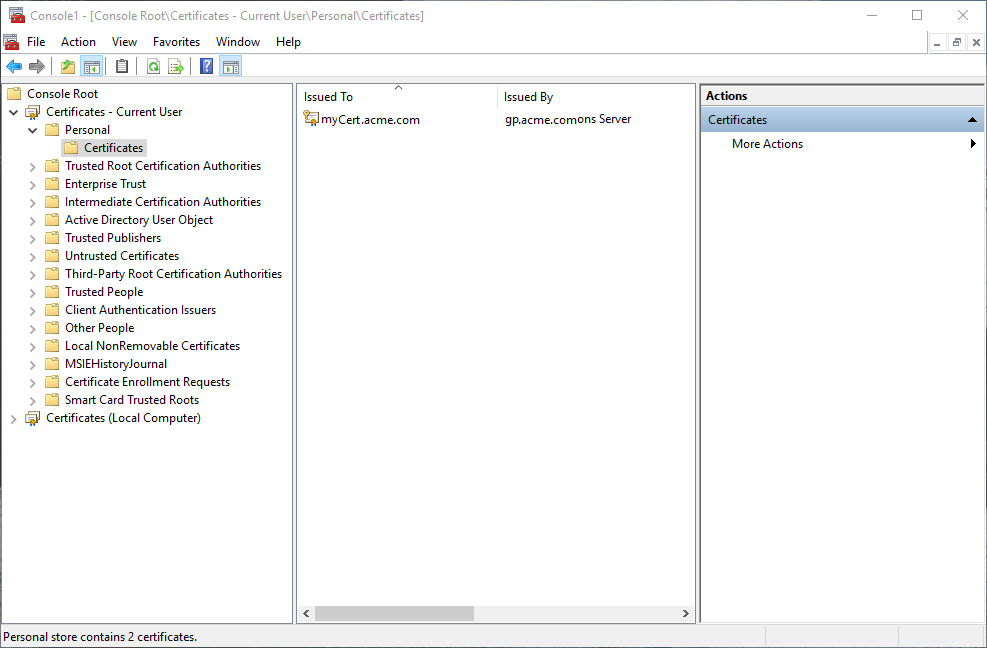Viewport: 987px width, 648px height.
Task: Select the Untrusted Certificates folder
Action: [121, 256]
